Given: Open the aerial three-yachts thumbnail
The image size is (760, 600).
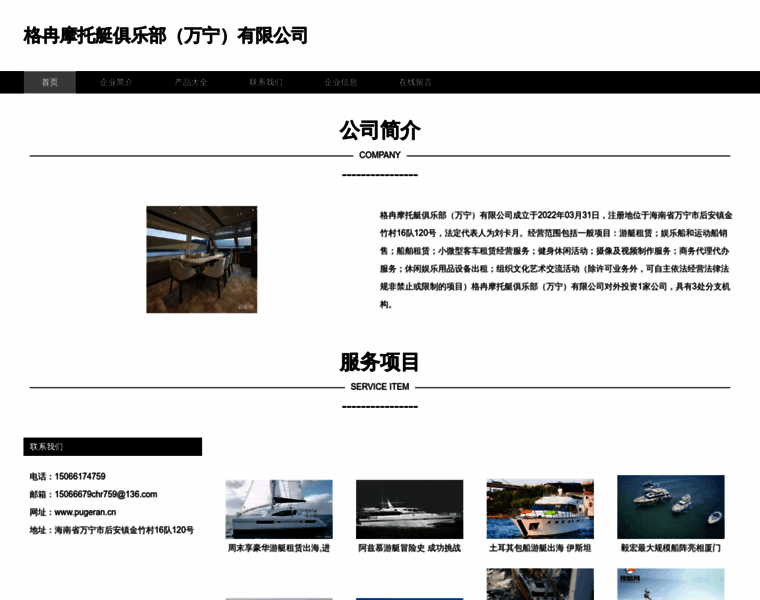Looking at the screenshot, I should pyautogui.click(x=671, y=507).
